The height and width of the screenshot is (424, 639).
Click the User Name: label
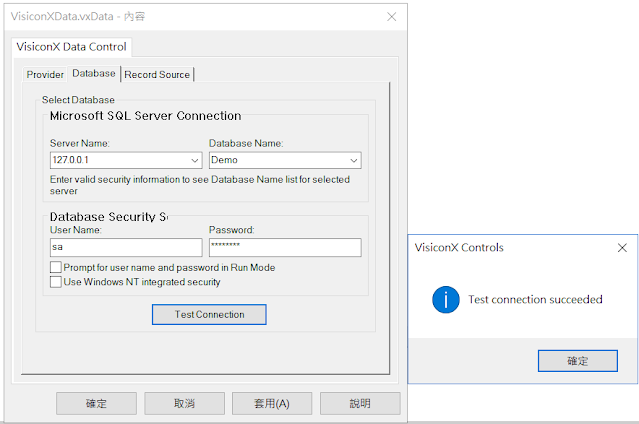click(76, 230)
